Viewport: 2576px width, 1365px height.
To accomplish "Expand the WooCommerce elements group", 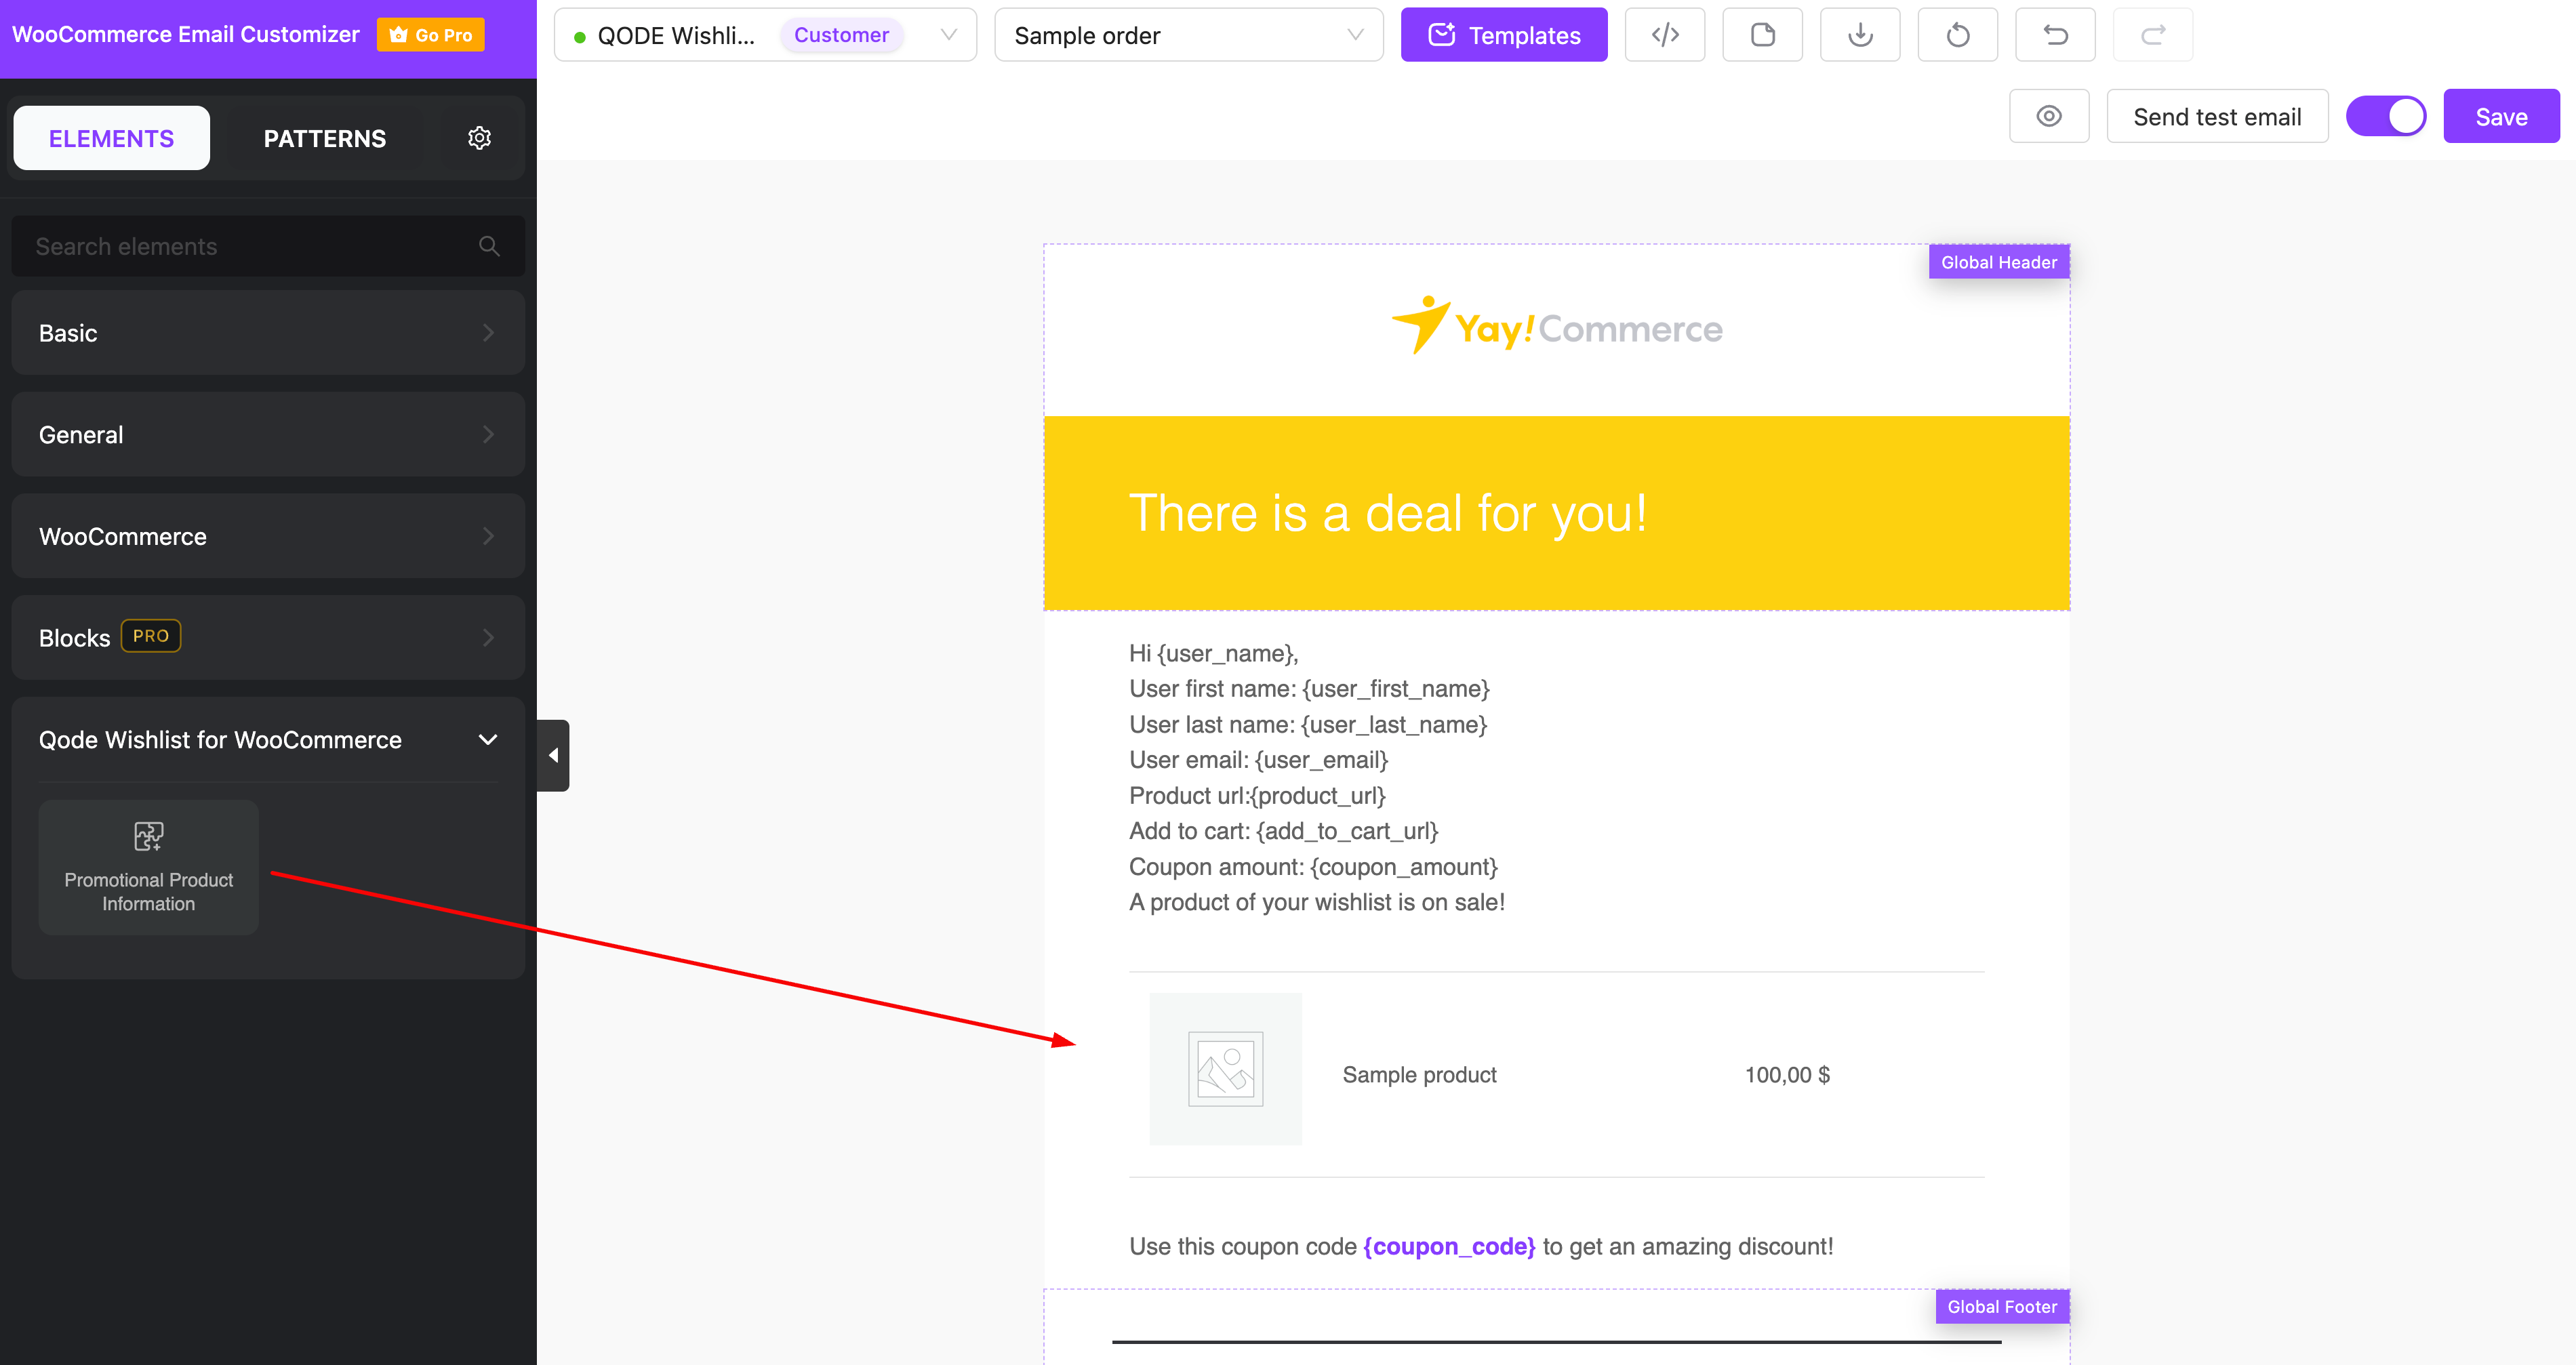I will tap(268, 536).
